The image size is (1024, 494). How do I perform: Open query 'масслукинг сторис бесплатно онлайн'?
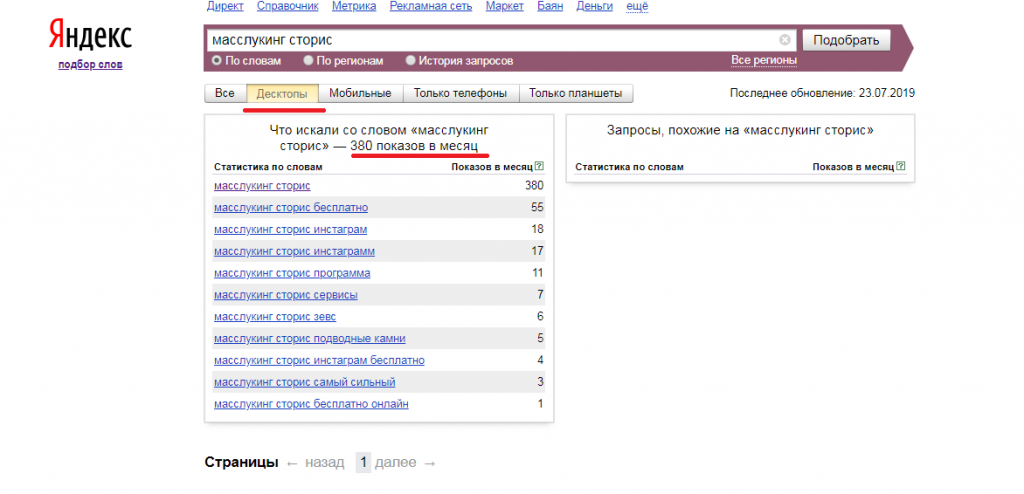pyautogui.click(x=311, y=404)
